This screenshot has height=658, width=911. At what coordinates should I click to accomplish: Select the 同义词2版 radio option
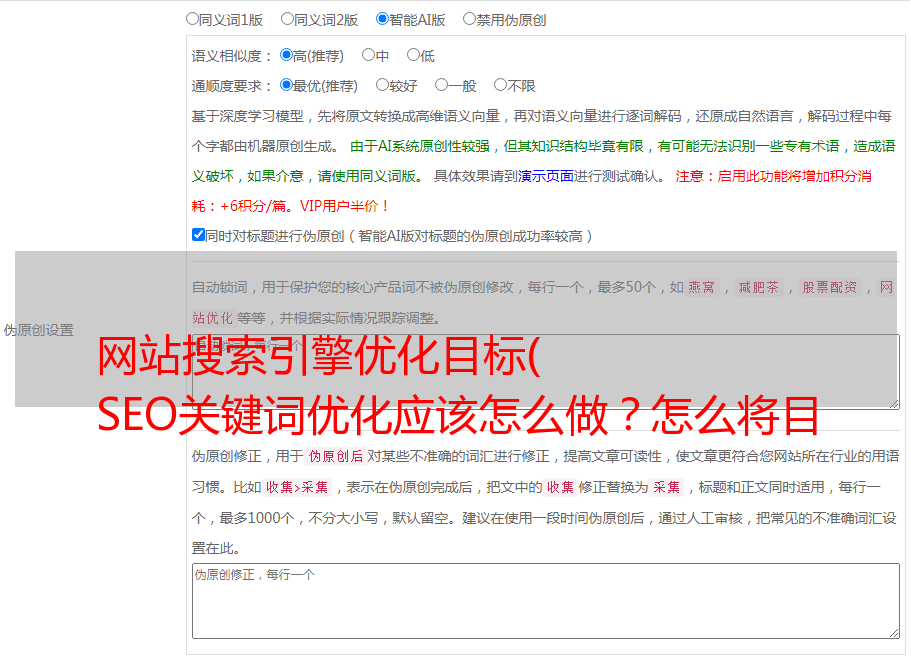287,19
